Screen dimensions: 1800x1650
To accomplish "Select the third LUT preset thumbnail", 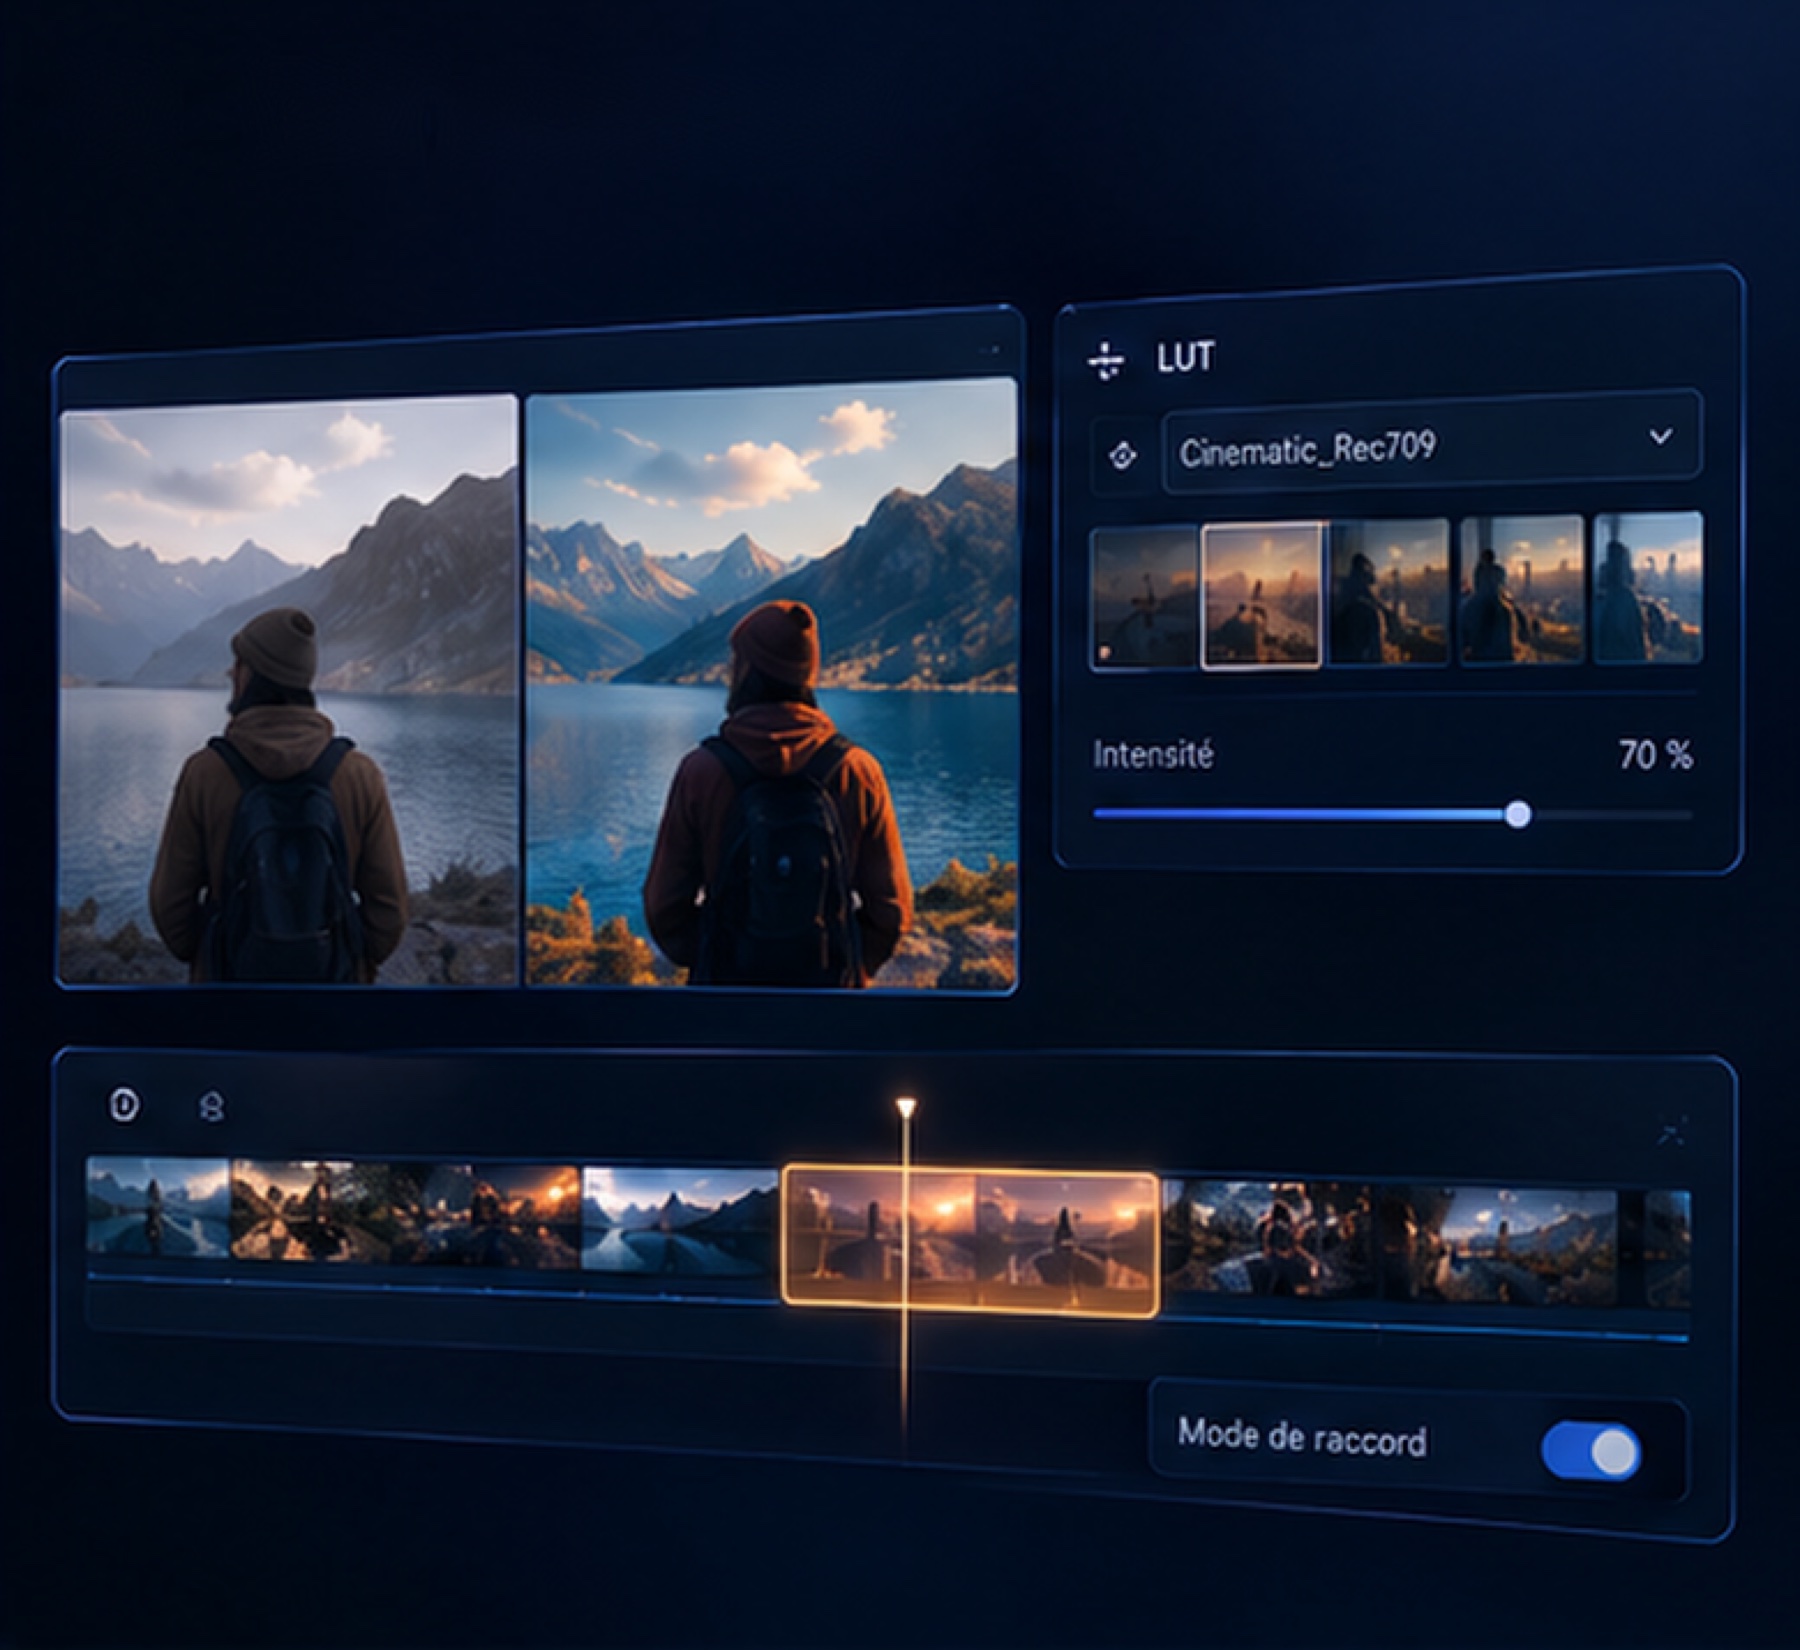I will (x=1389, y=591).
